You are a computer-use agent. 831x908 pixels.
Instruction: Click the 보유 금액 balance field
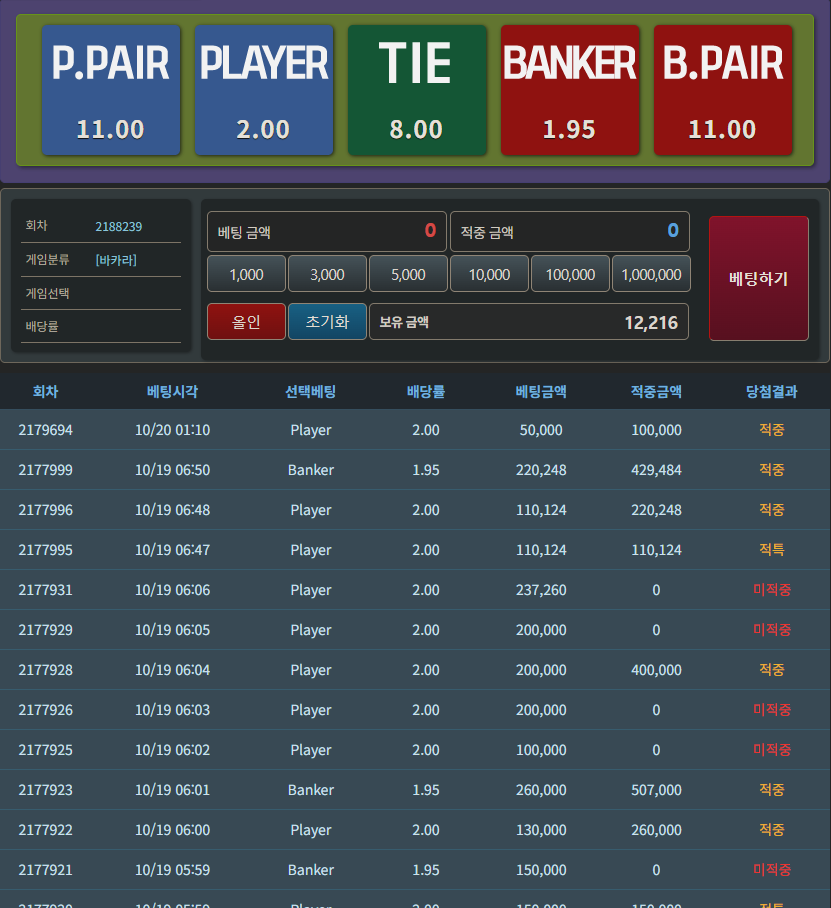pyautogui.click(x=529, y=321)
